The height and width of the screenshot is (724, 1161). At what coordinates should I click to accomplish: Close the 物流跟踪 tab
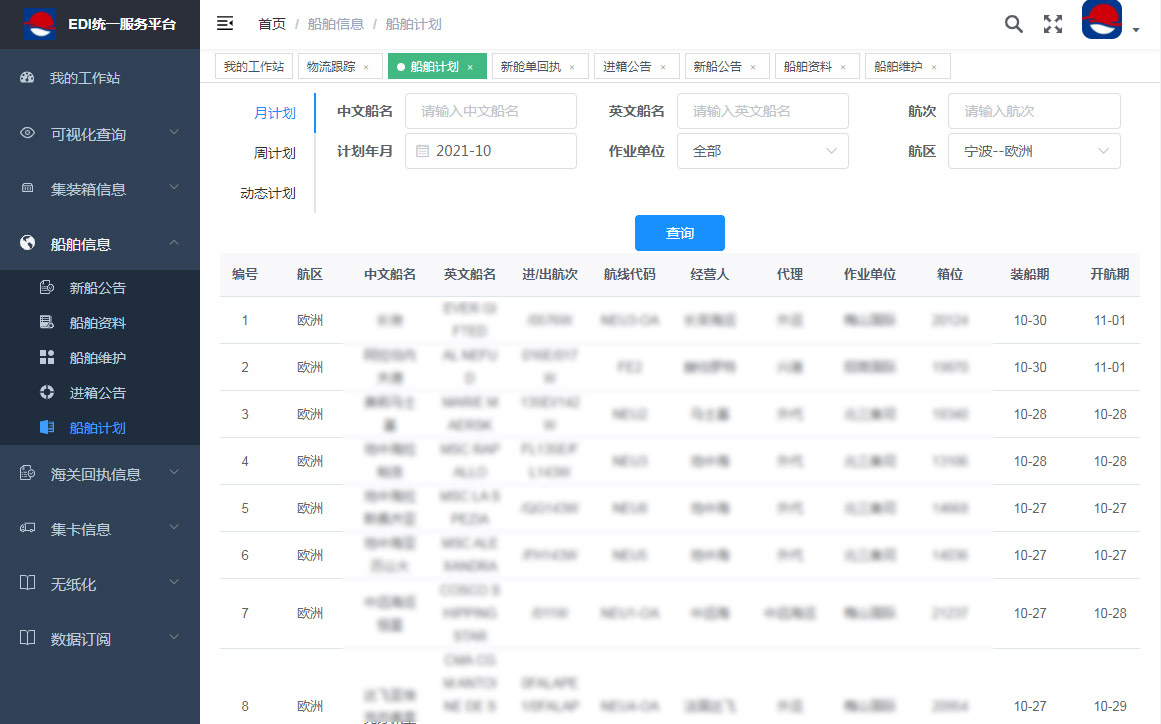(x=366, y=67)
